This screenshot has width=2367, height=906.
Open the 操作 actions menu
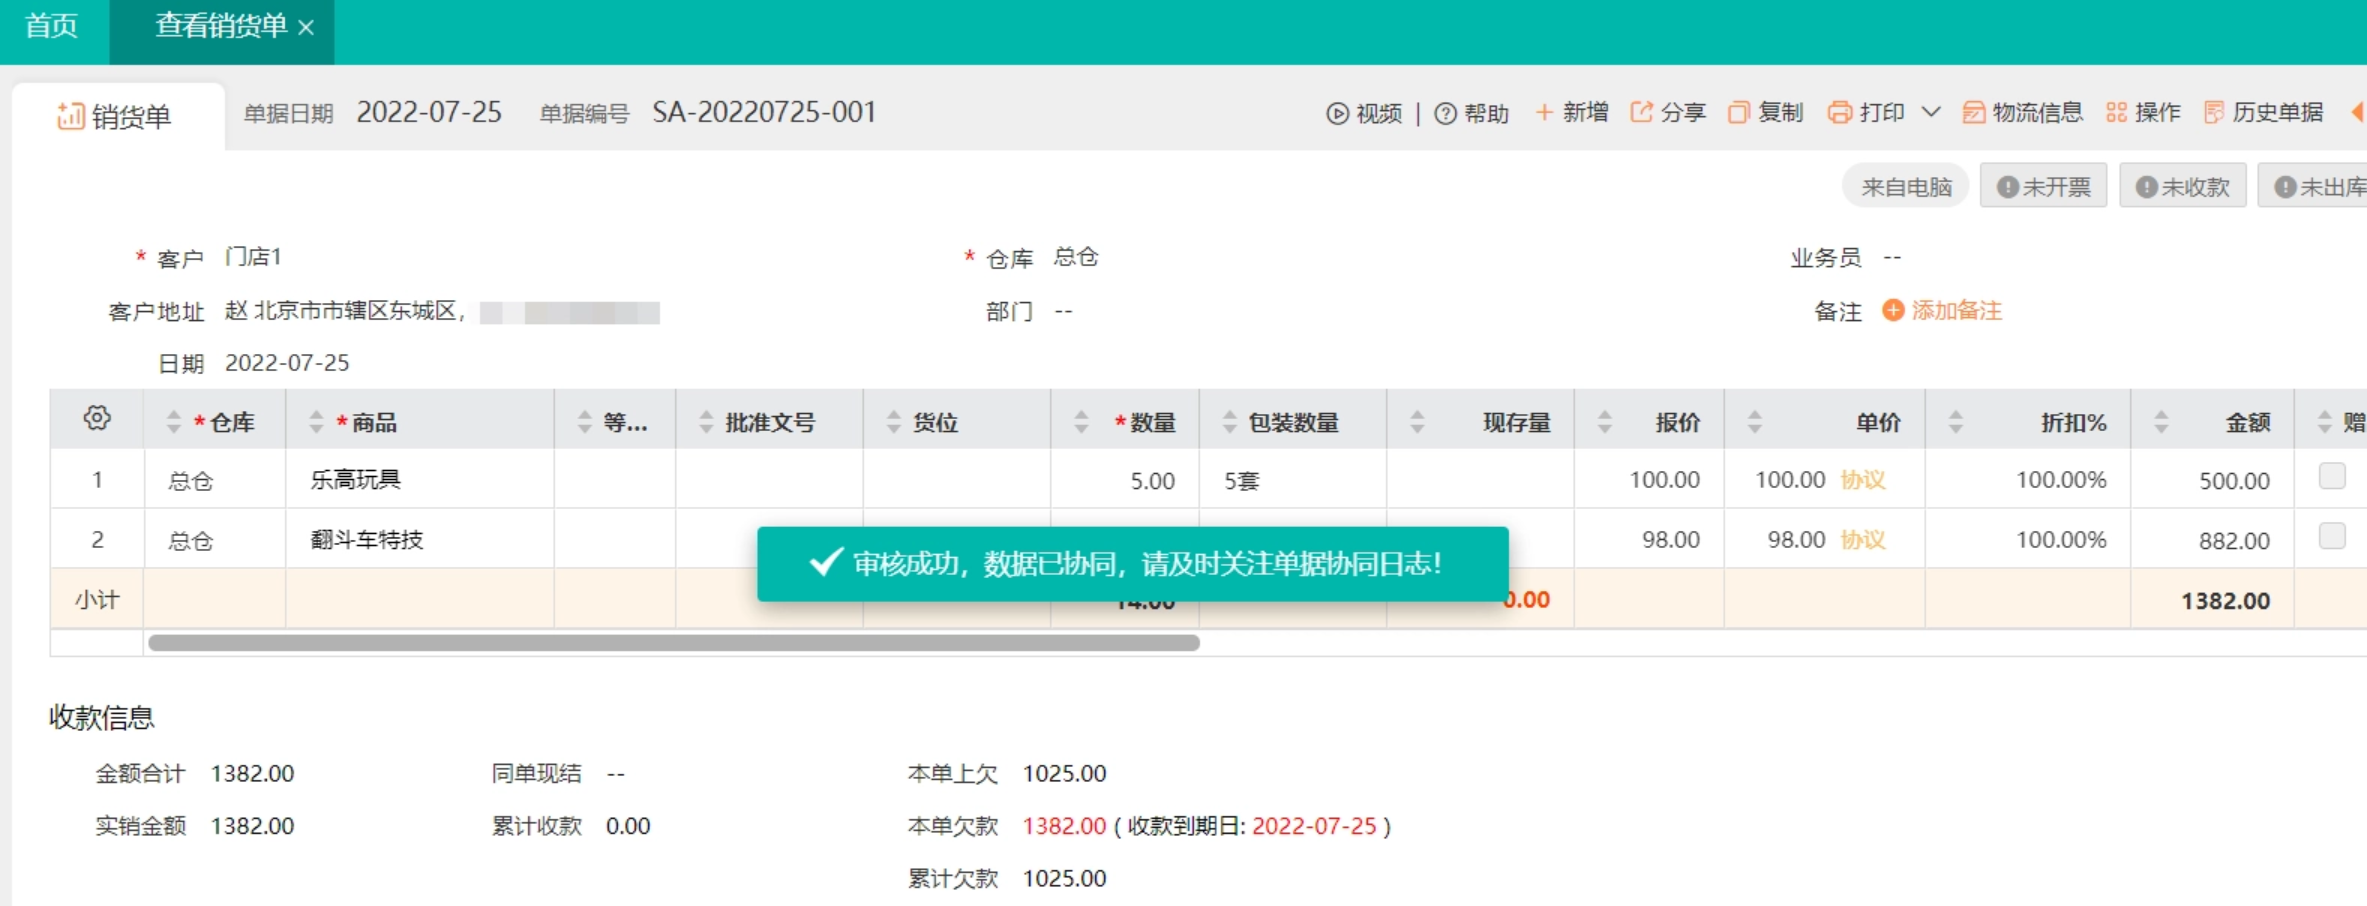2143,113
